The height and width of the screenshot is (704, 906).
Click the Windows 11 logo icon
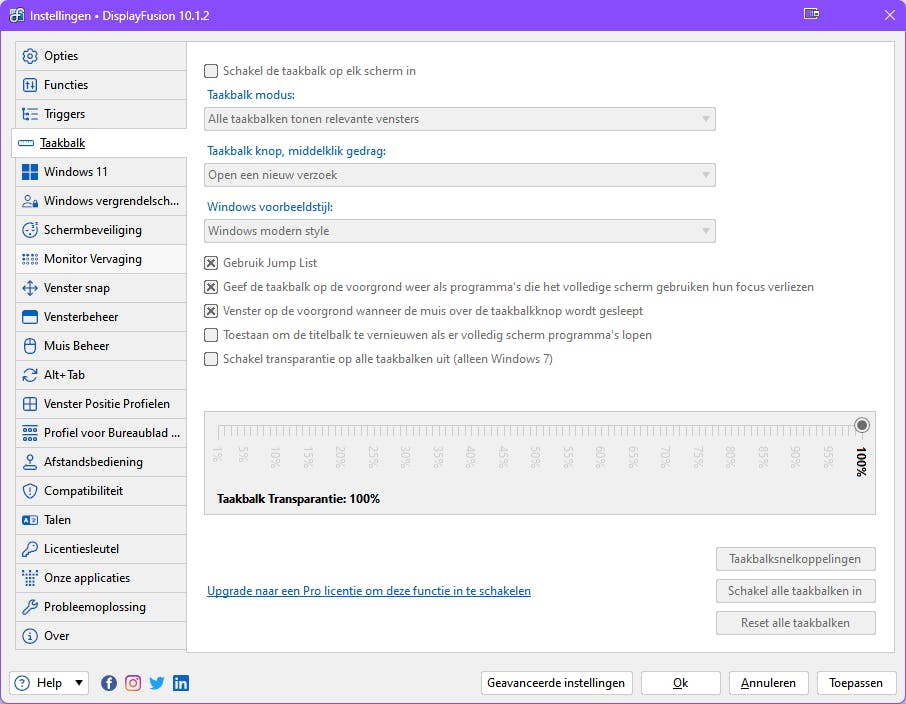point(29,172)
